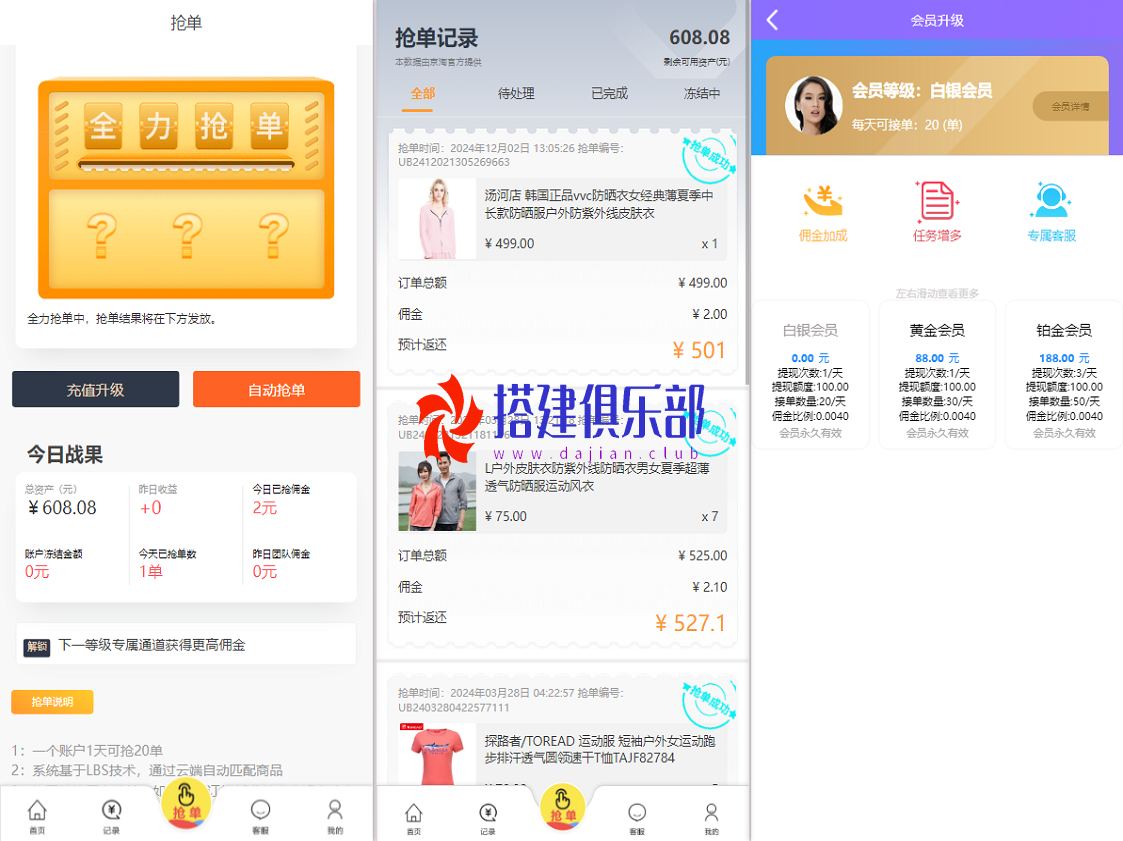Pick the 铂金会员 membership card
The height and width of the screenshot is (841, 1123).
1064,375
